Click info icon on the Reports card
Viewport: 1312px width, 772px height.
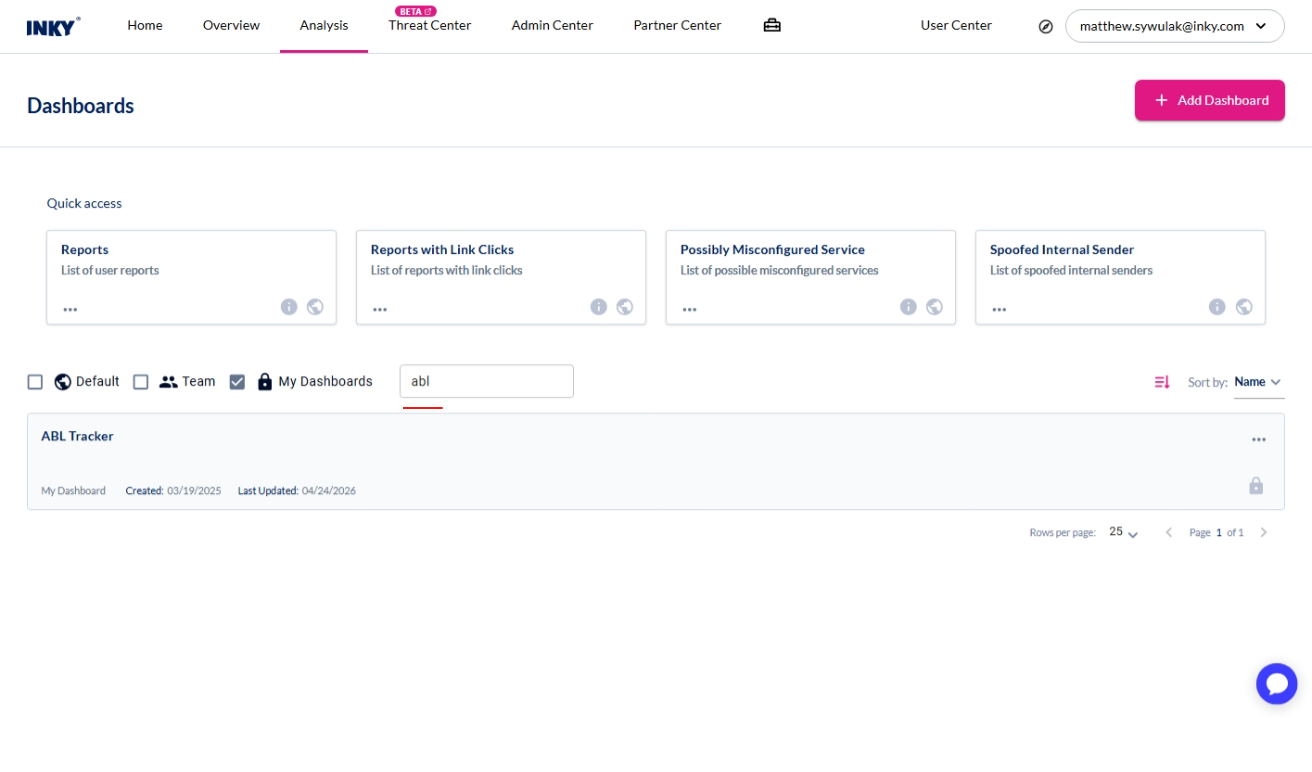coord(289,307)
